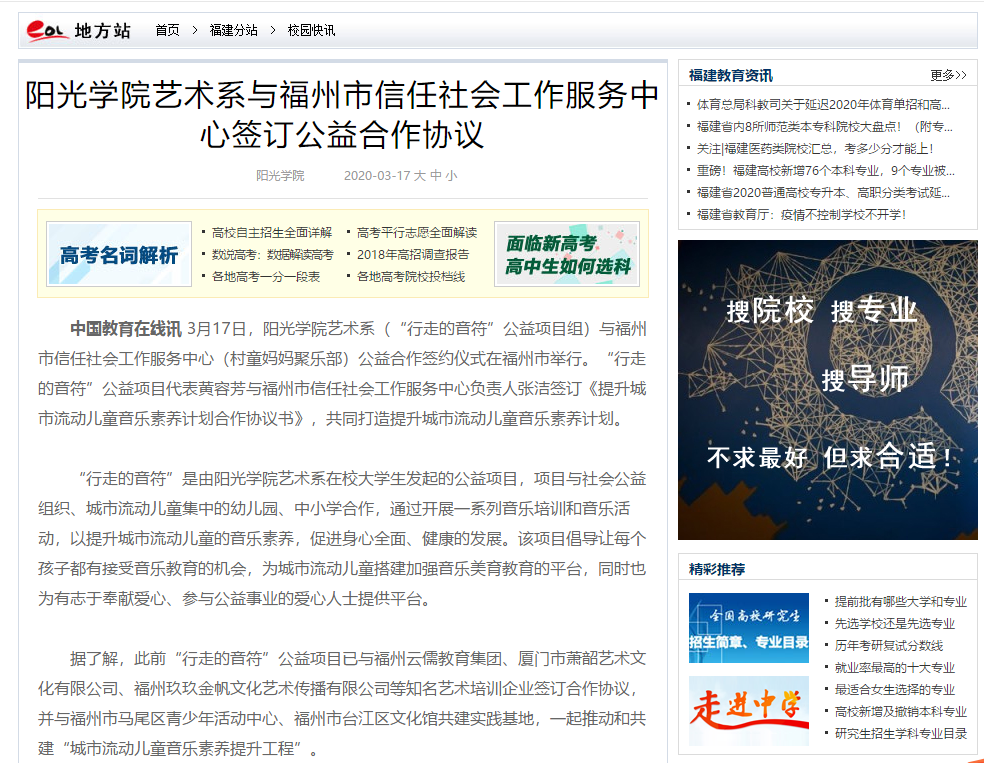Screen dimensions: 984x763
Task: Open 历年考研复试分数线 link
Action: point(888,646)
